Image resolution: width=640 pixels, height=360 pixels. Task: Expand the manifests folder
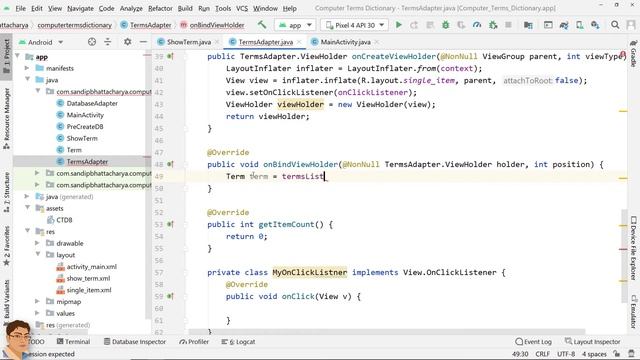coord(27,68)
